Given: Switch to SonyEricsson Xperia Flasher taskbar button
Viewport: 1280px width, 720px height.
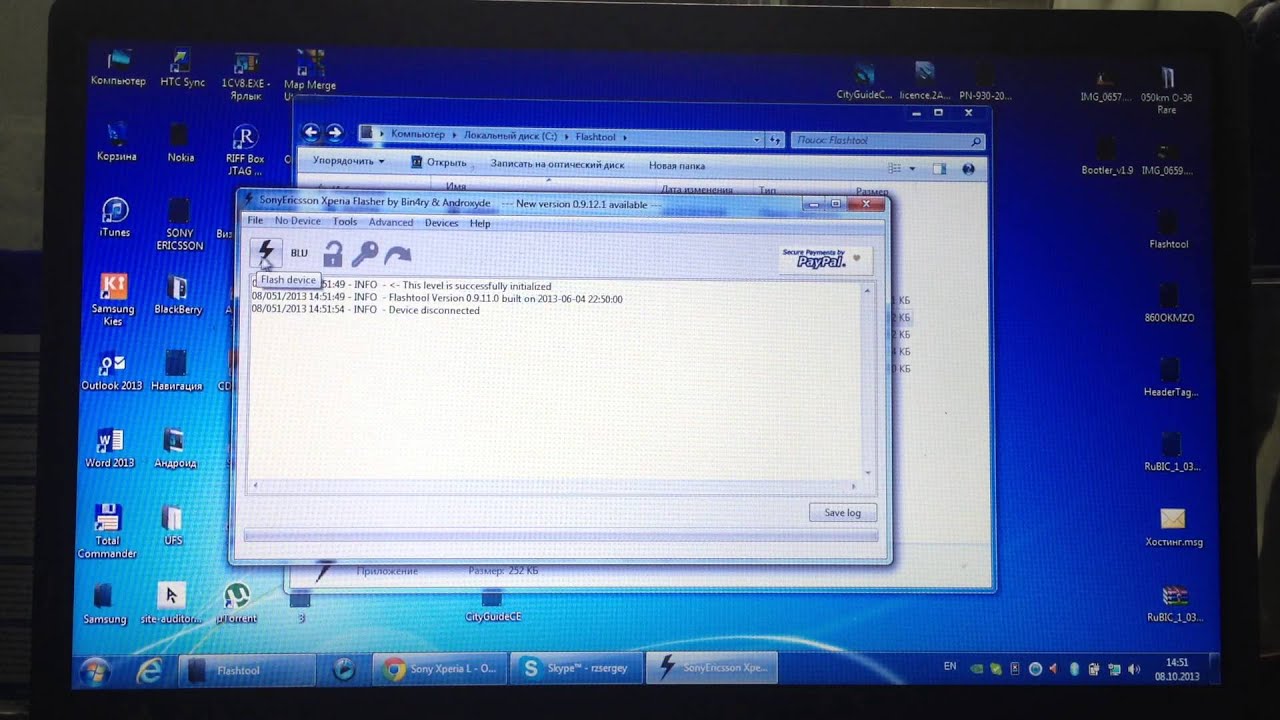Looking at the screenshot, I should click(x=712, y=667).
